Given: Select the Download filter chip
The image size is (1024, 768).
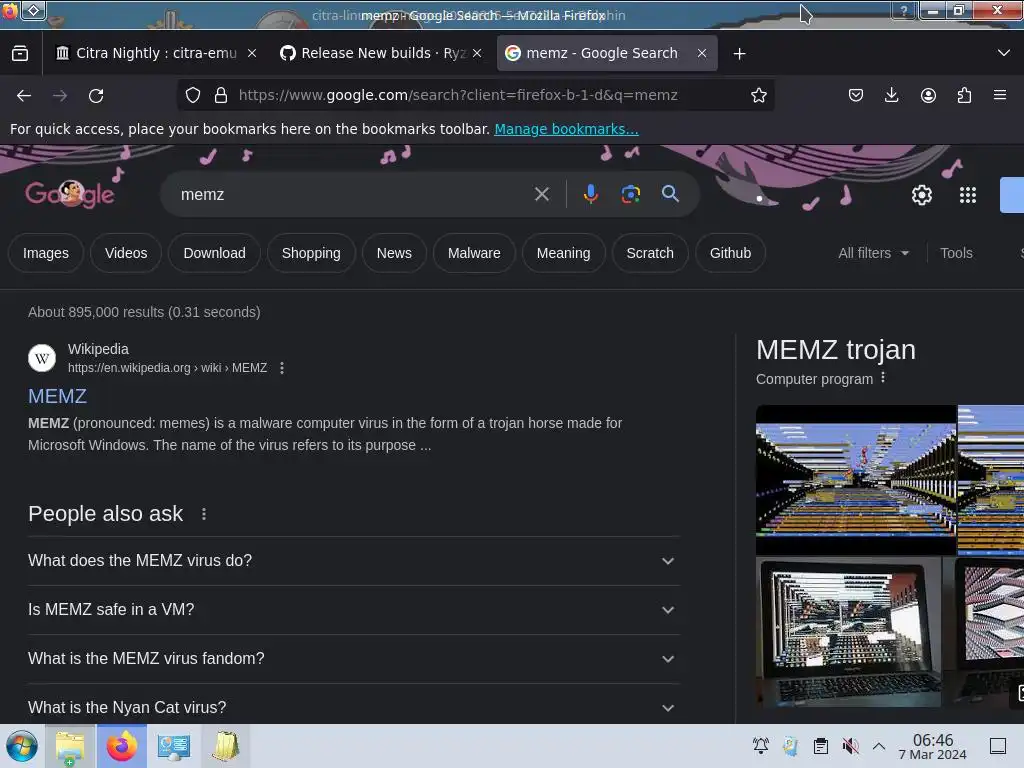Looking at the screenshot, I should pos(214,253).
